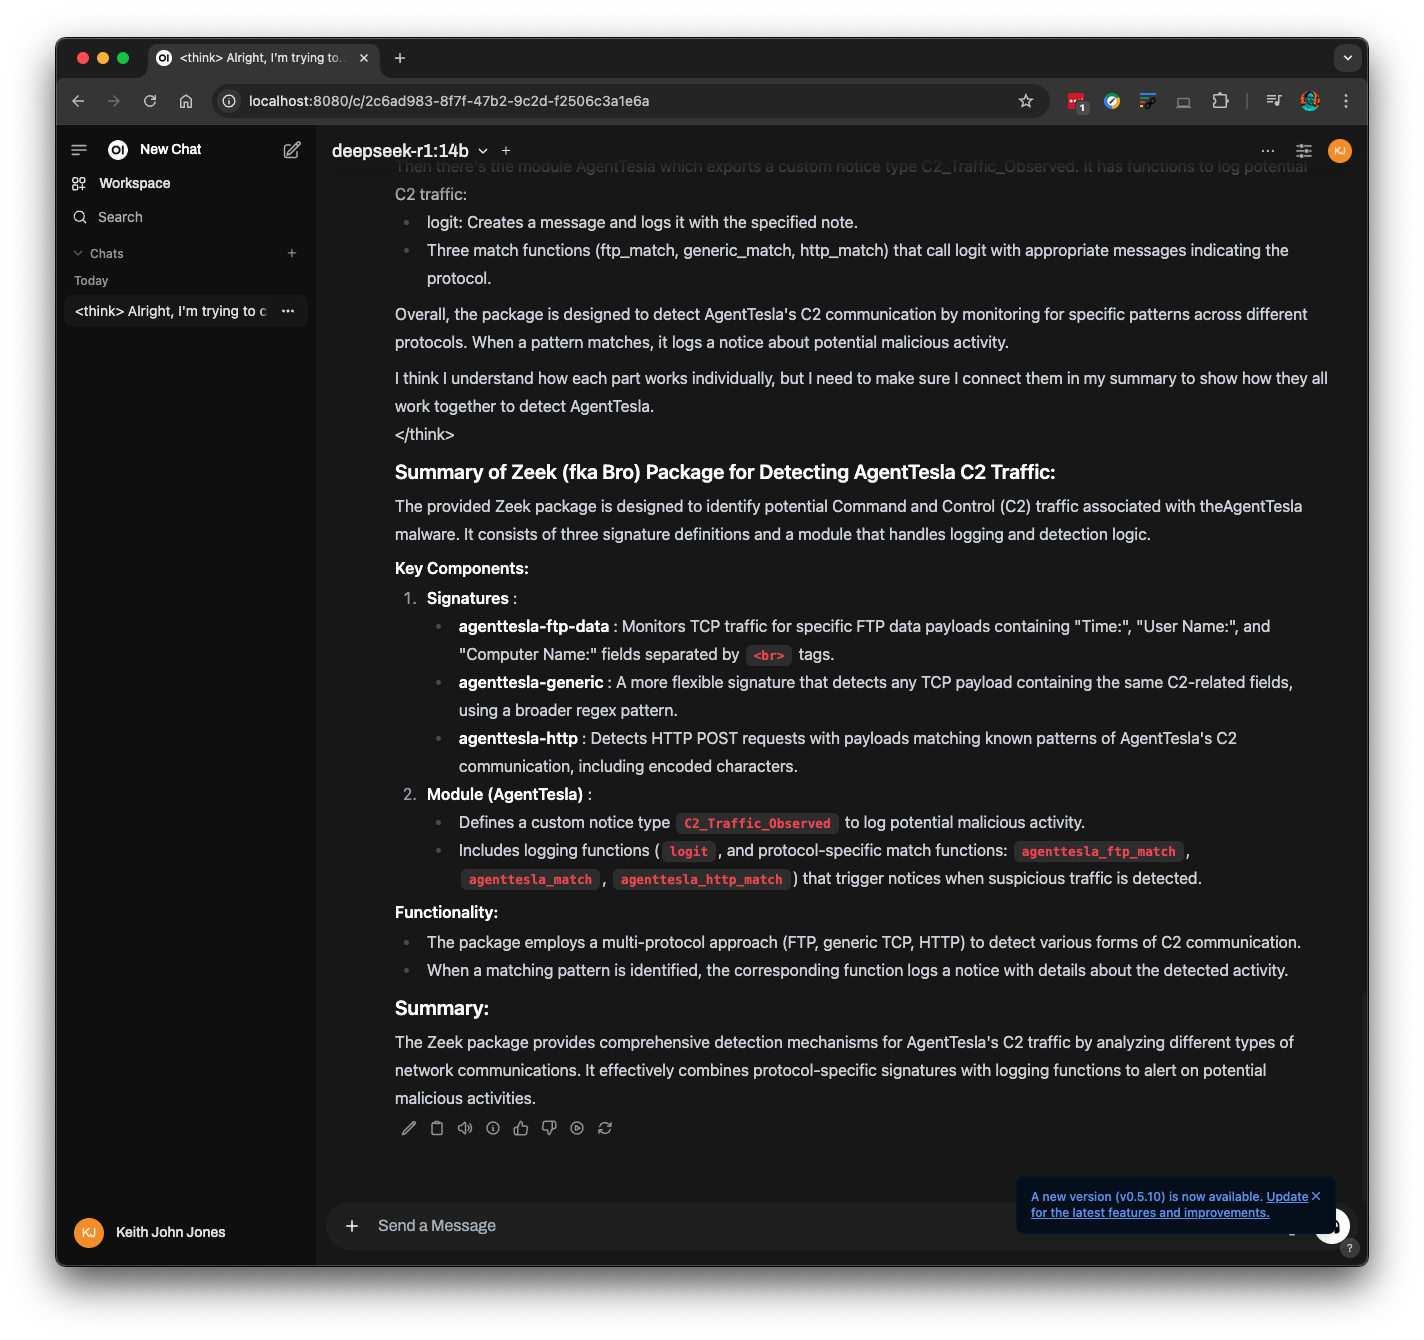Click the Update link in the notification
Image resolution: width=1424 pixels, height=1340 pixels.
[x=1287, y=1197]
